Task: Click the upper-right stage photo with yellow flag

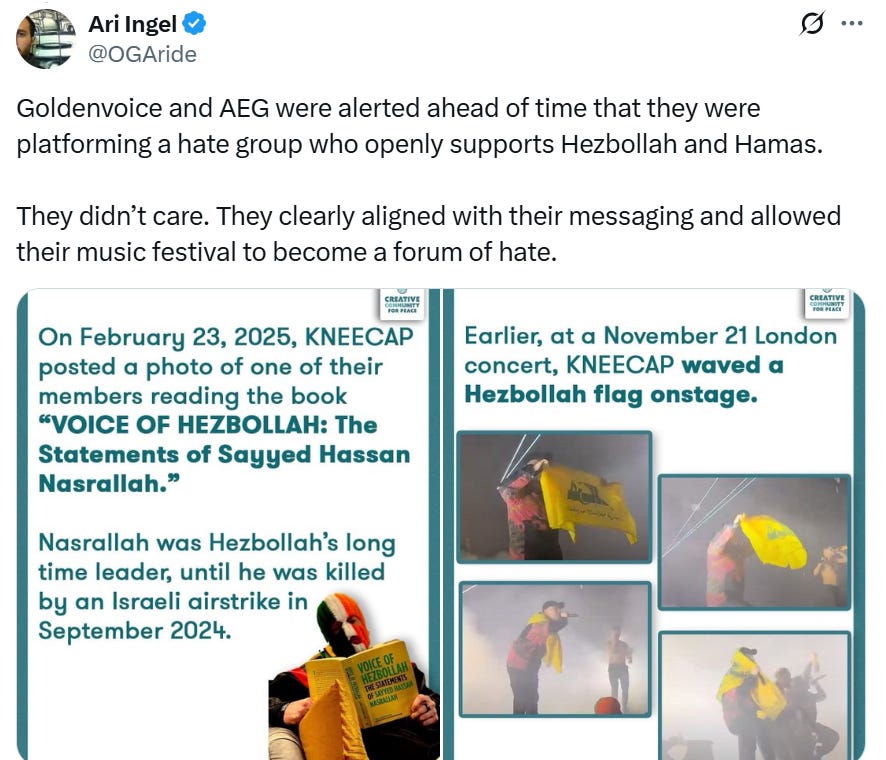Action: tap(754, 542)
